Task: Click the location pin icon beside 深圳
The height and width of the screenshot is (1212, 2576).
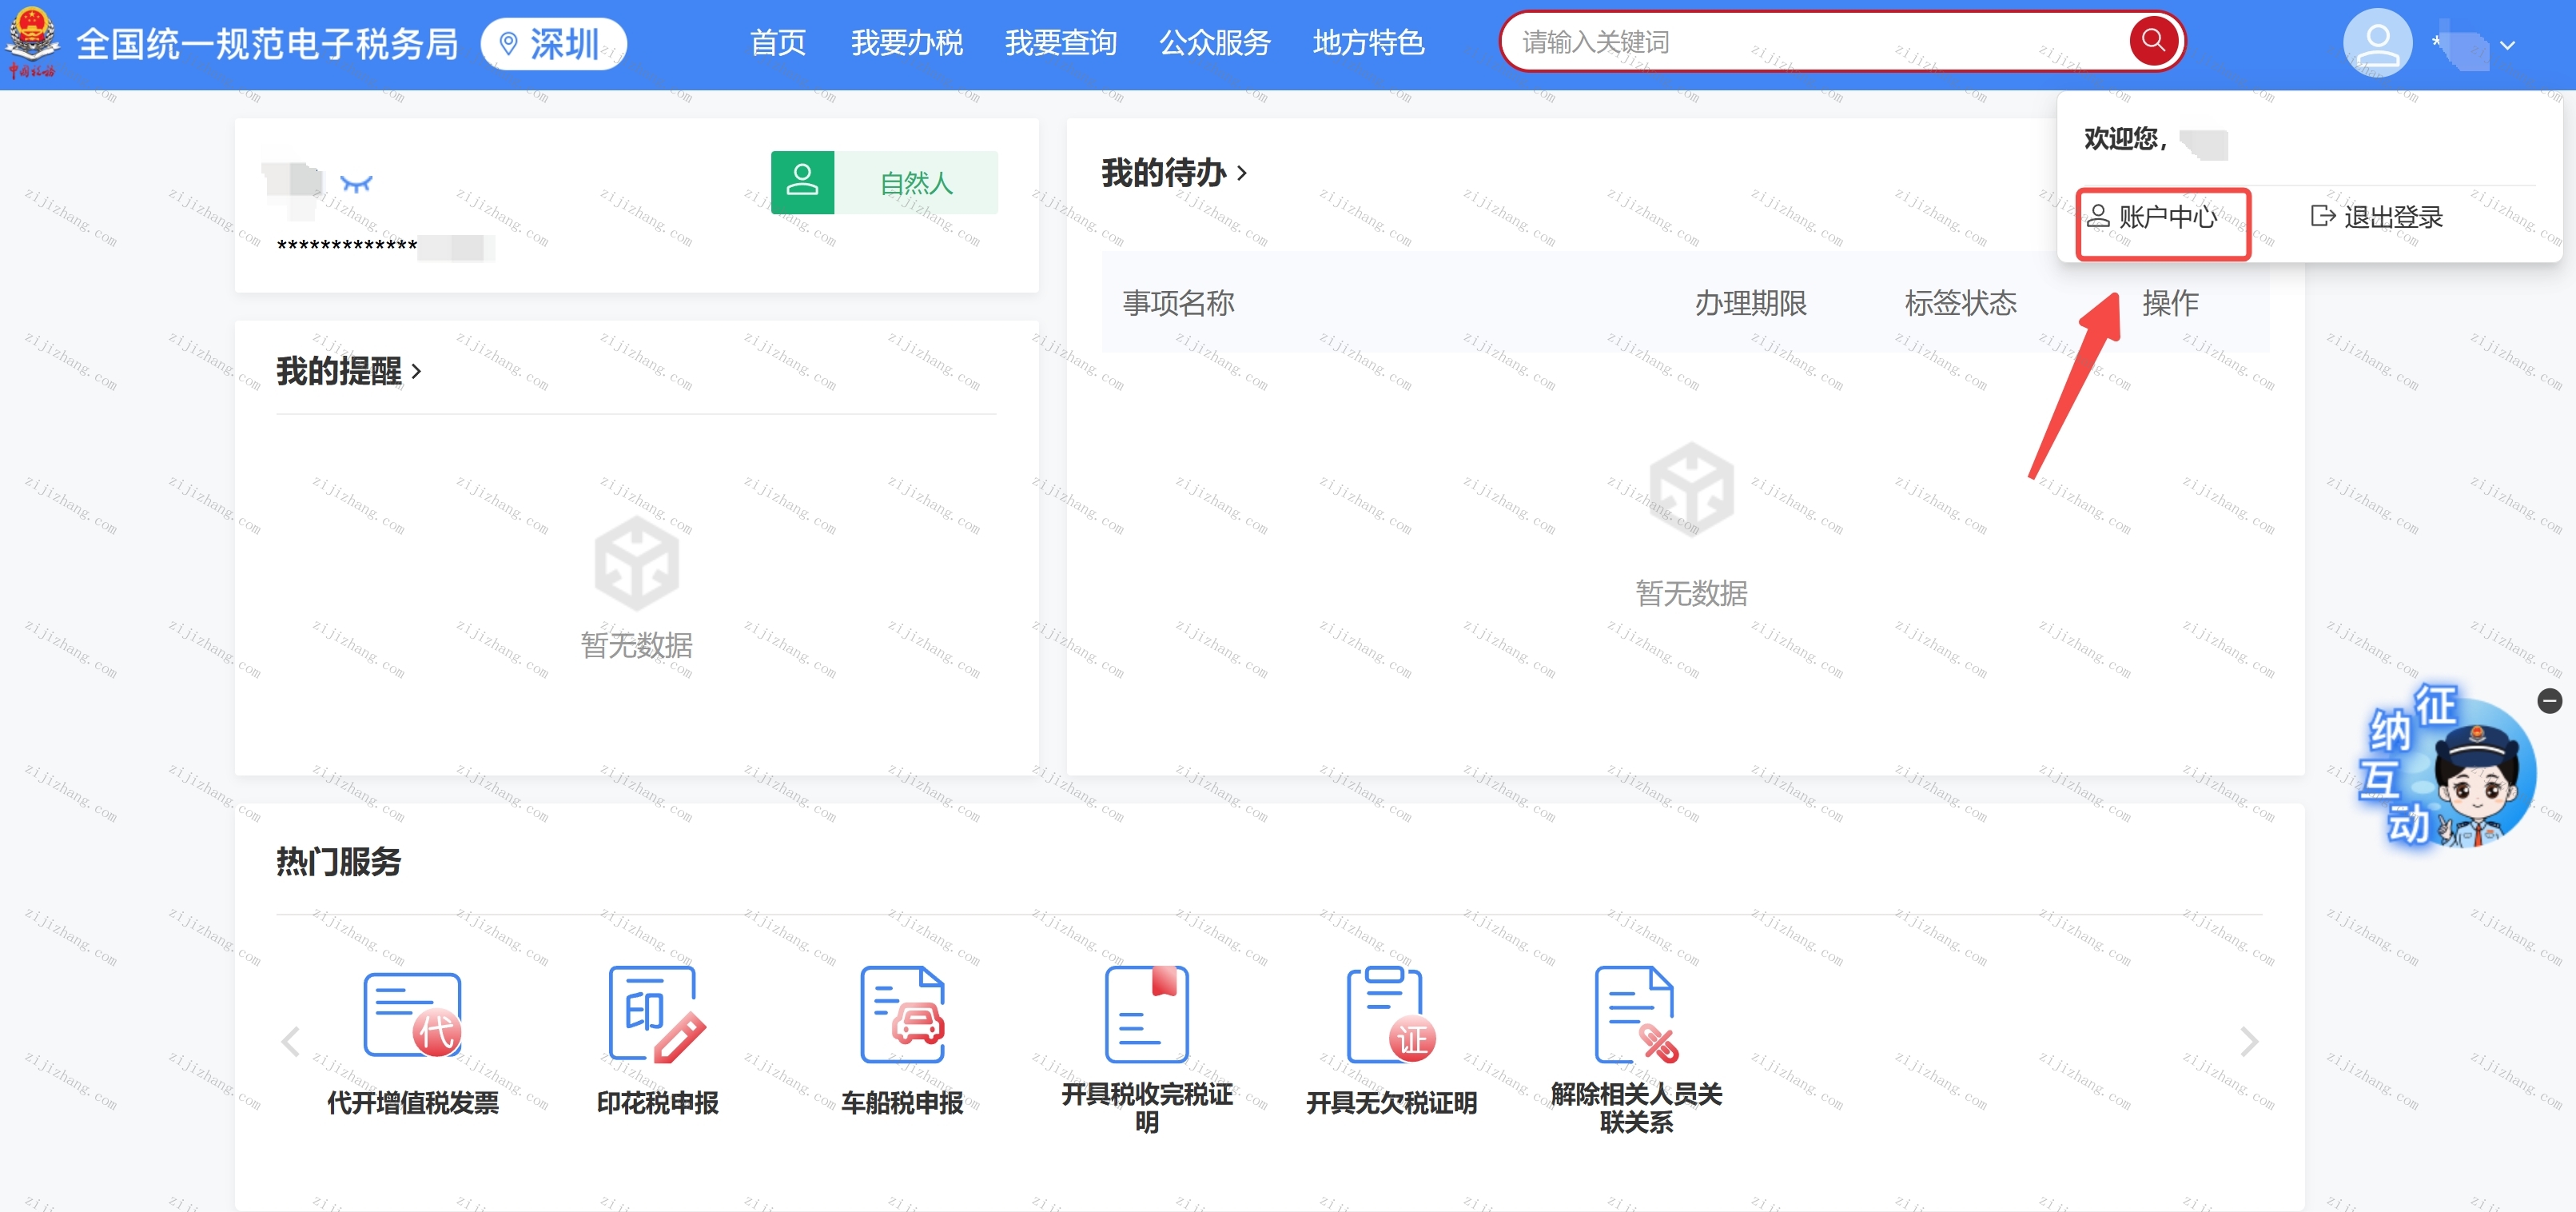Action: tap(508, 44)
